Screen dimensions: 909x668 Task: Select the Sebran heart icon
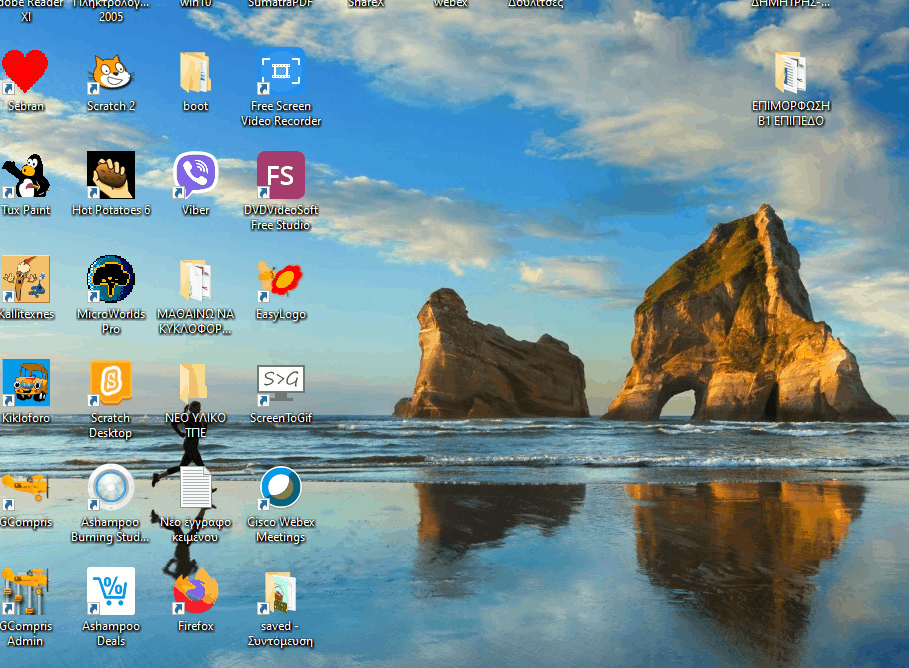pyautogui.click(x=25, y=73)
